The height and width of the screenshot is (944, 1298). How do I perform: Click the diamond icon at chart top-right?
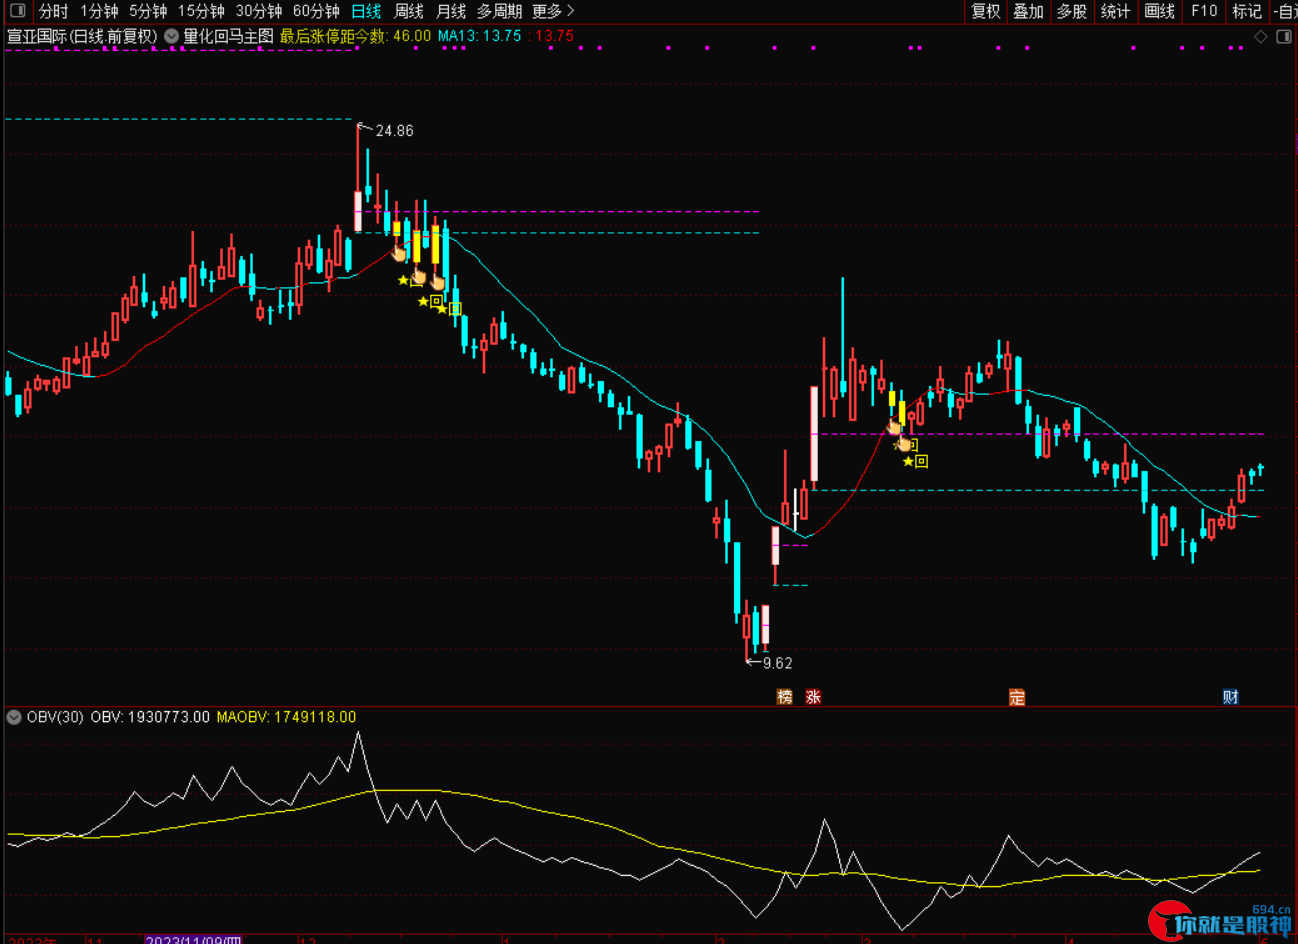[x=1261, y=37]
